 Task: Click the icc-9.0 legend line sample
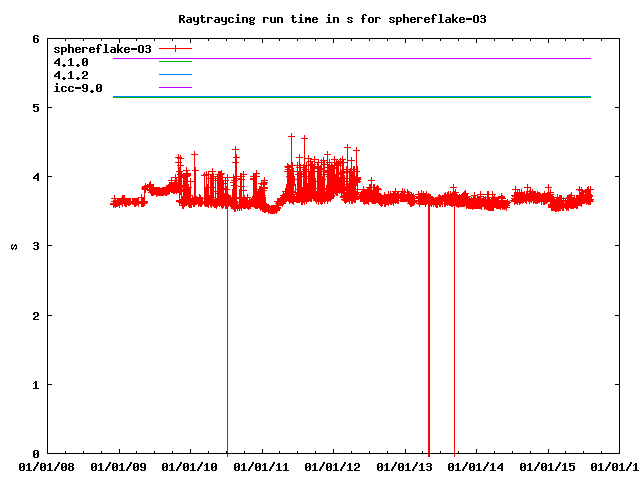pyautogui.click(x=174, y=88)
